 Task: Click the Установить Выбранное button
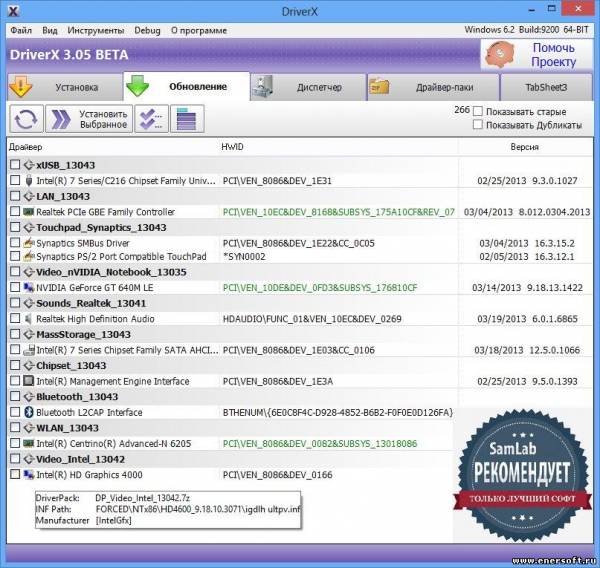[89, 119]
